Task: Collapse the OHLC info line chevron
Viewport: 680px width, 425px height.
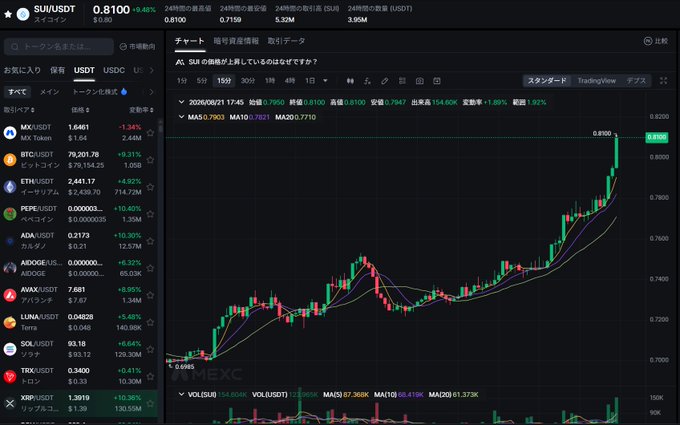Action: point(181,102)
